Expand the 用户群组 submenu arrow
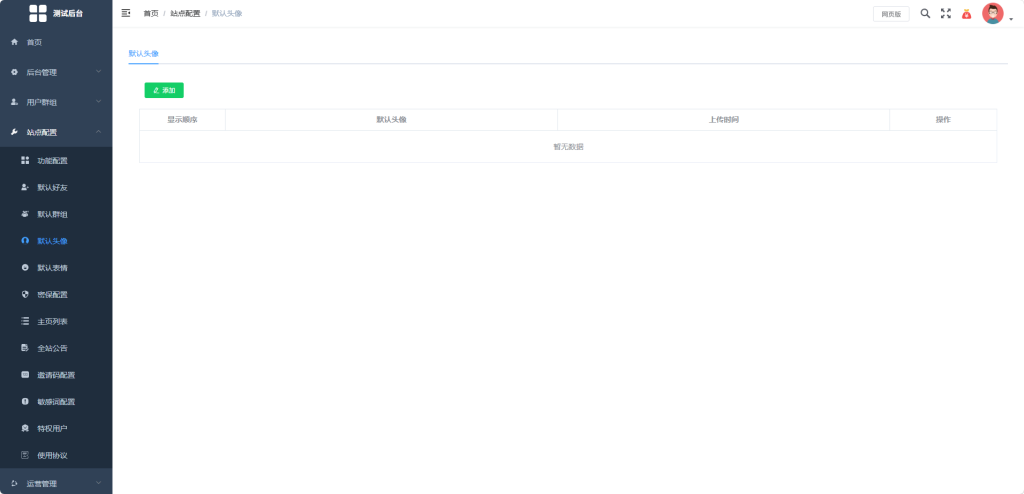This screenshot has height=494, width=1024. tap(99, 101)
